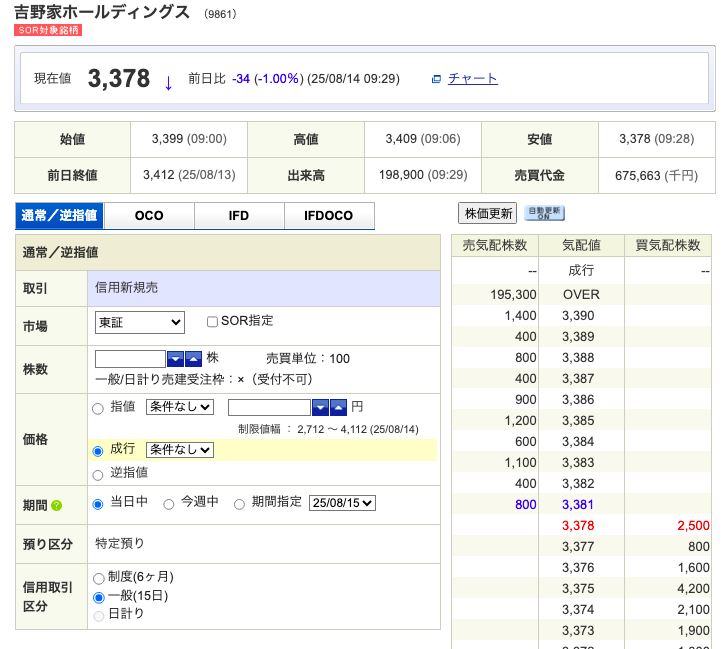Click the blue best ask price 3,381
The width and height of the screenshot is (726, 649).
pos(578,505)
